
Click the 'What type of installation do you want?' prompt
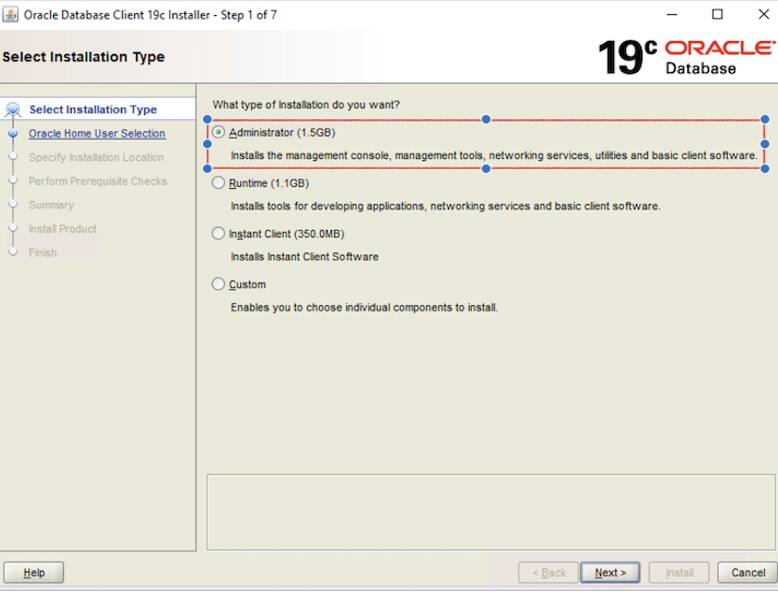[x=306, y=105]
